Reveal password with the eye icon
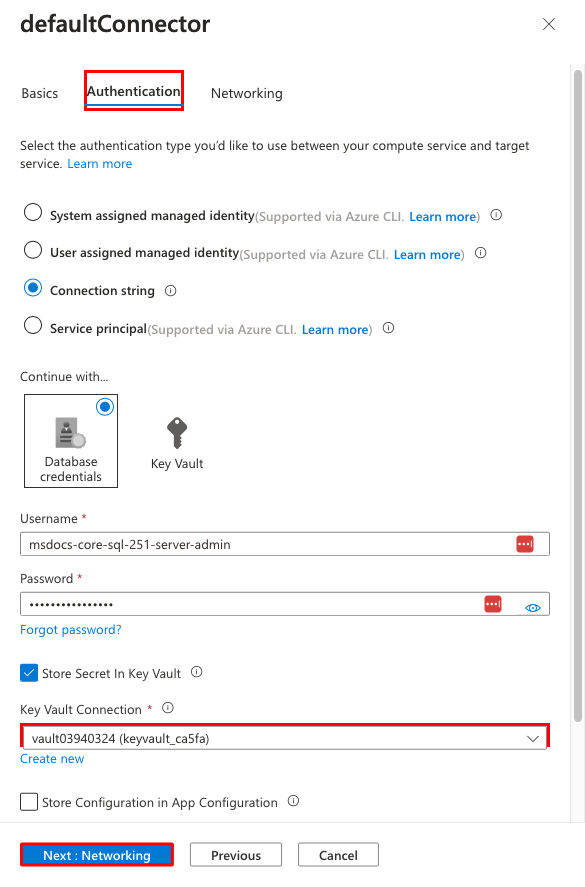This screenshot has height=887, width=585. (x=532, y=608)
